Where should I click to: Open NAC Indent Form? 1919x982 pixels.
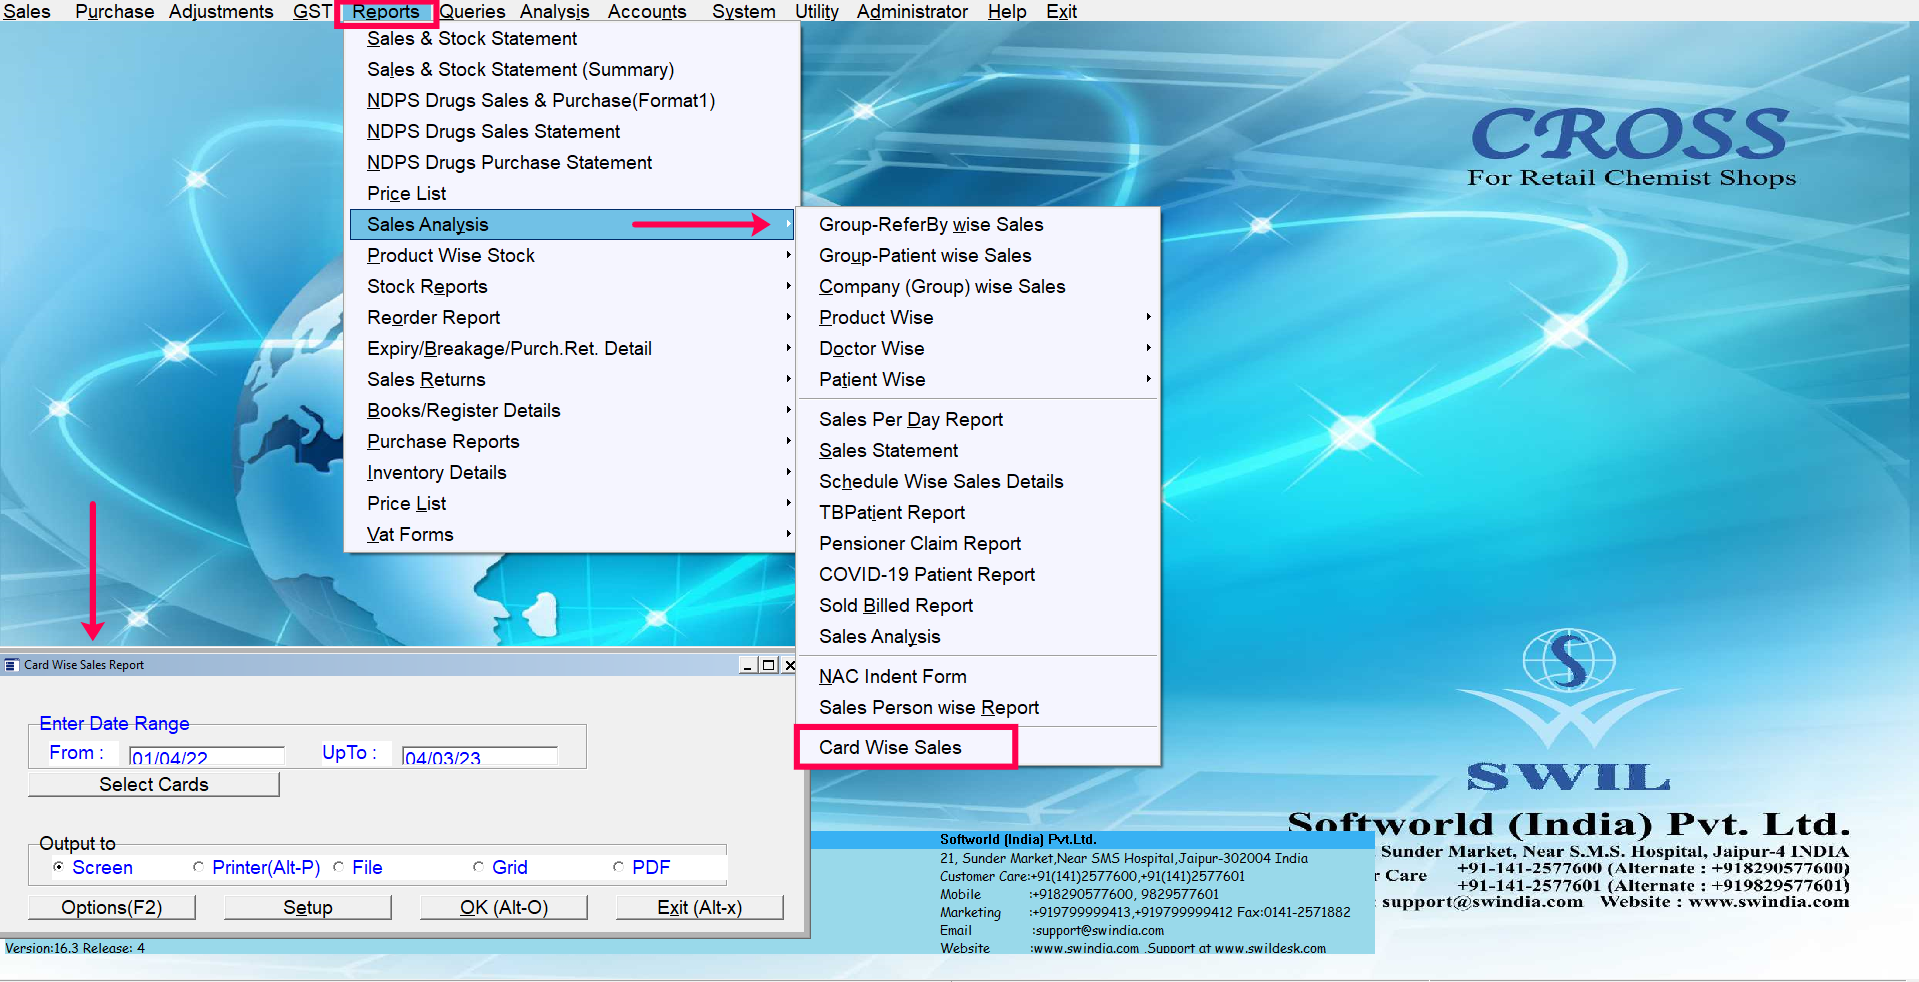point(978,677)
